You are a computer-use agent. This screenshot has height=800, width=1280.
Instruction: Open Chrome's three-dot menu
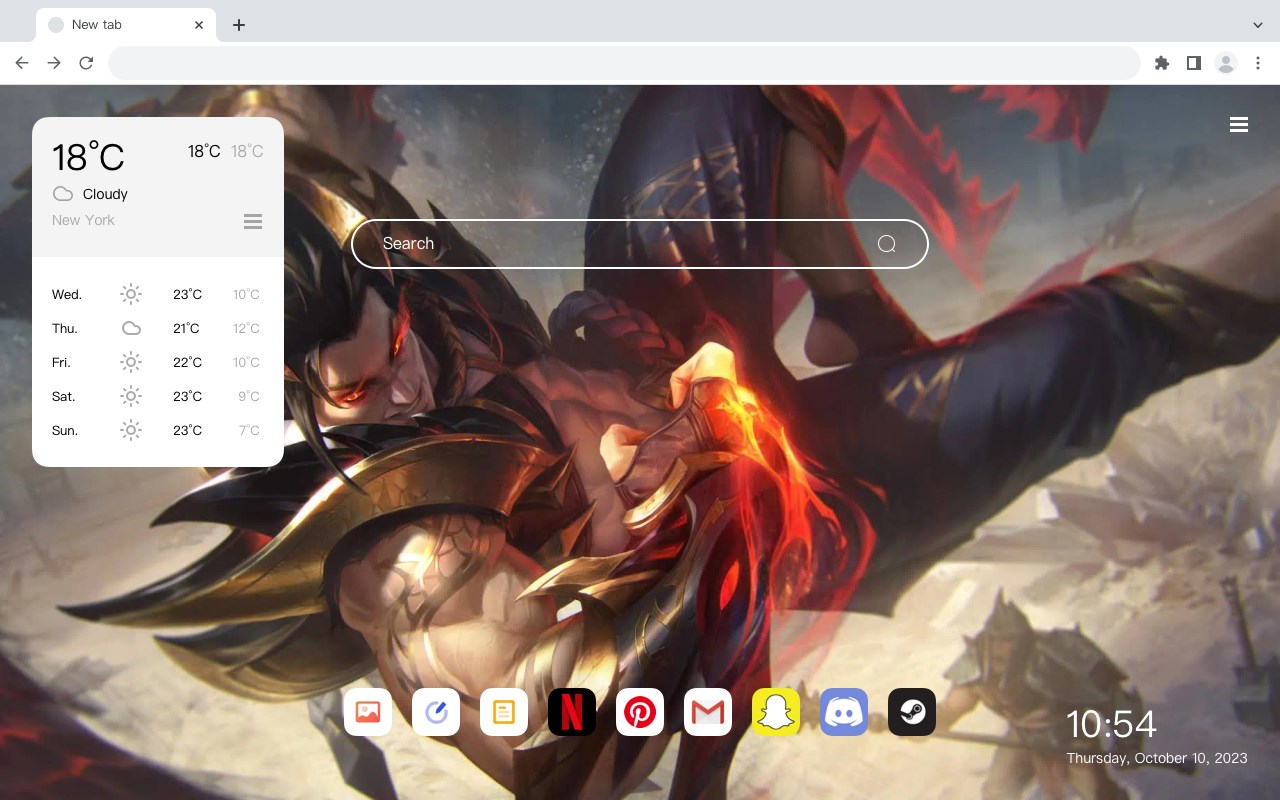(x=1258, y=63)
